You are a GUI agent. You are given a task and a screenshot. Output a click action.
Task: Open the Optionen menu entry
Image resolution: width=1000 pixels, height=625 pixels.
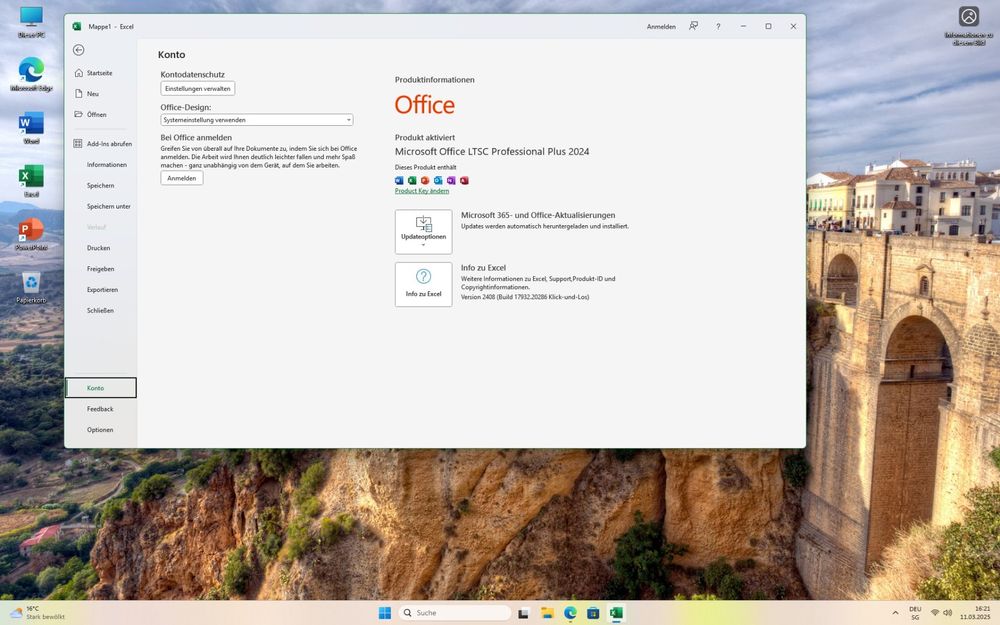click(100, 429)
